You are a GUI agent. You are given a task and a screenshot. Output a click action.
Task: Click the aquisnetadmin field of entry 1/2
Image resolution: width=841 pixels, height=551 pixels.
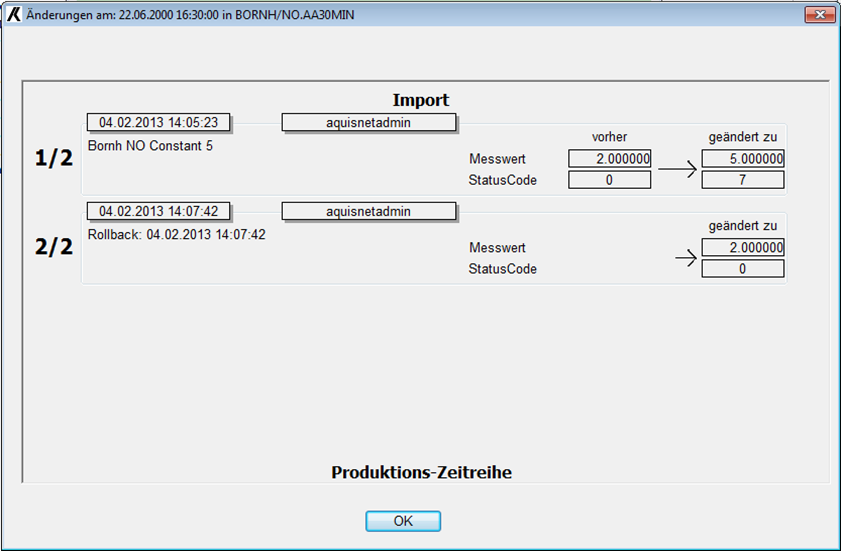pos(368,123)
